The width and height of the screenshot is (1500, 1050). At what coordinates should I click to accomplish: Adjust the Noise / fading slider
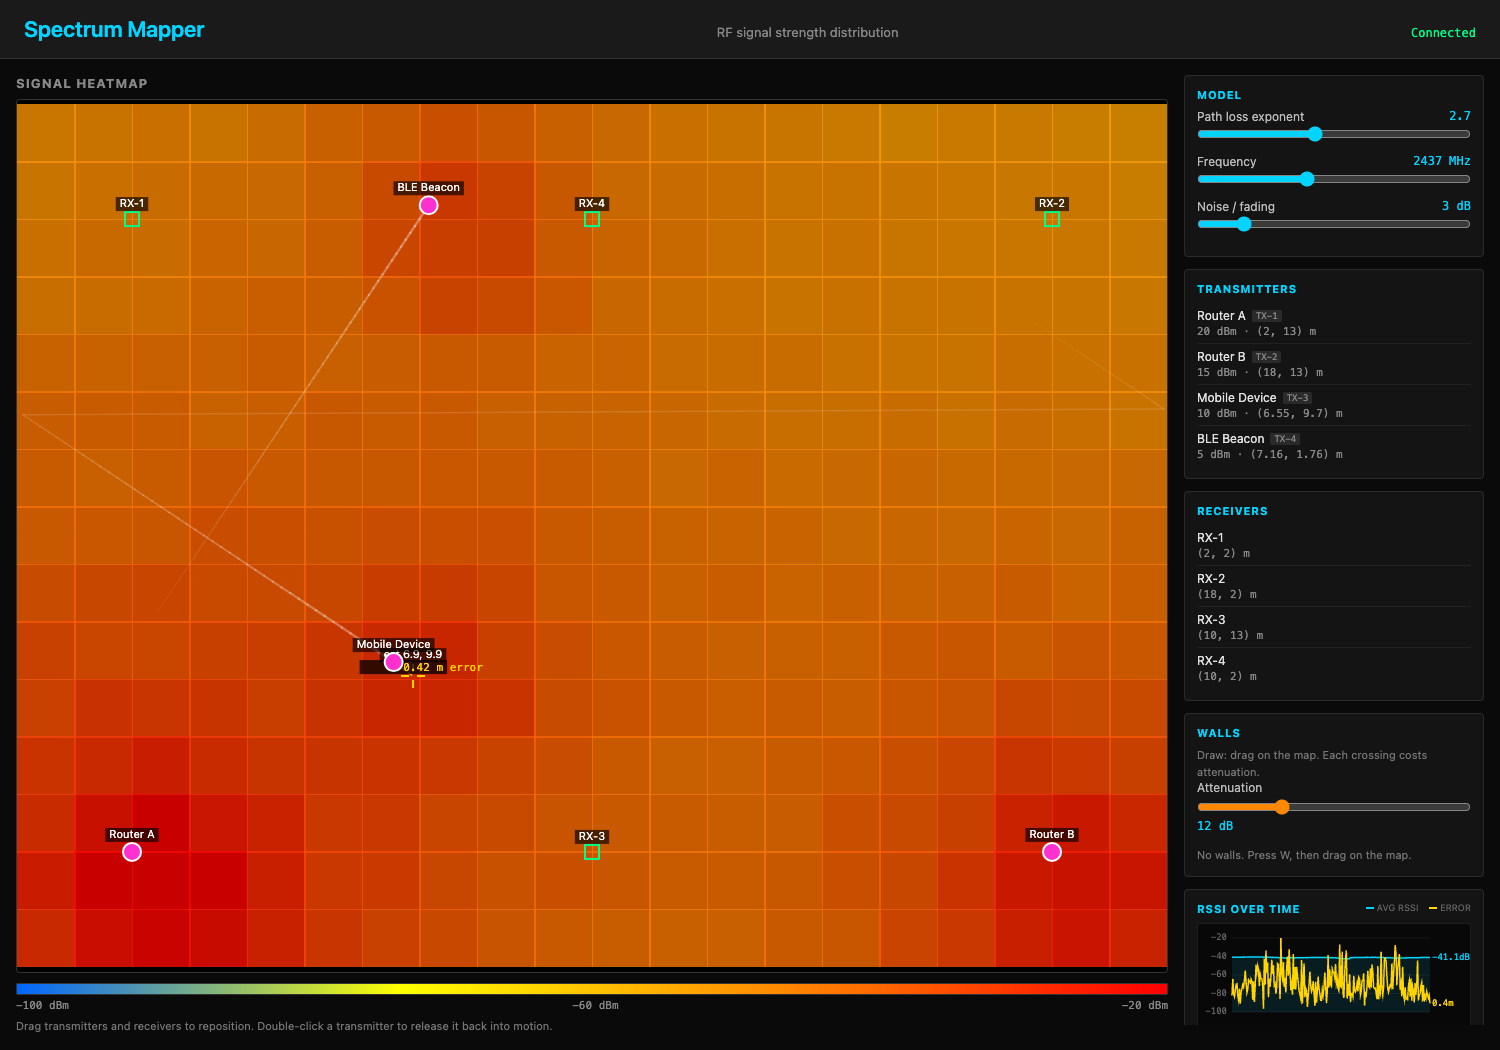1334,224
